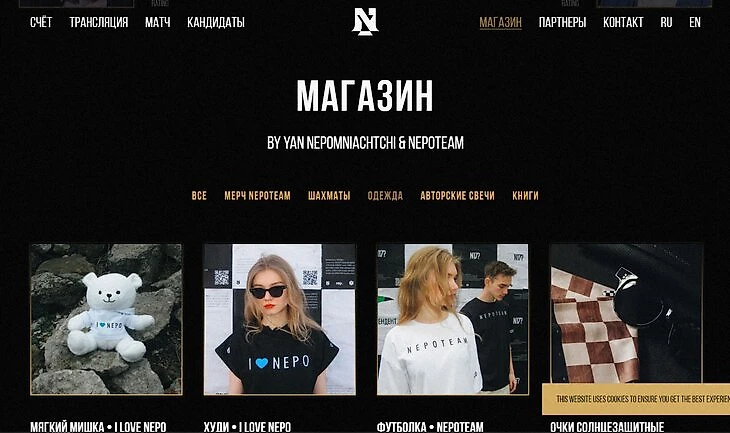Click the ФУТБОЛКА • NEPOTEAM product title
This screenshot has width=730, height=433.
coord(430,426)
